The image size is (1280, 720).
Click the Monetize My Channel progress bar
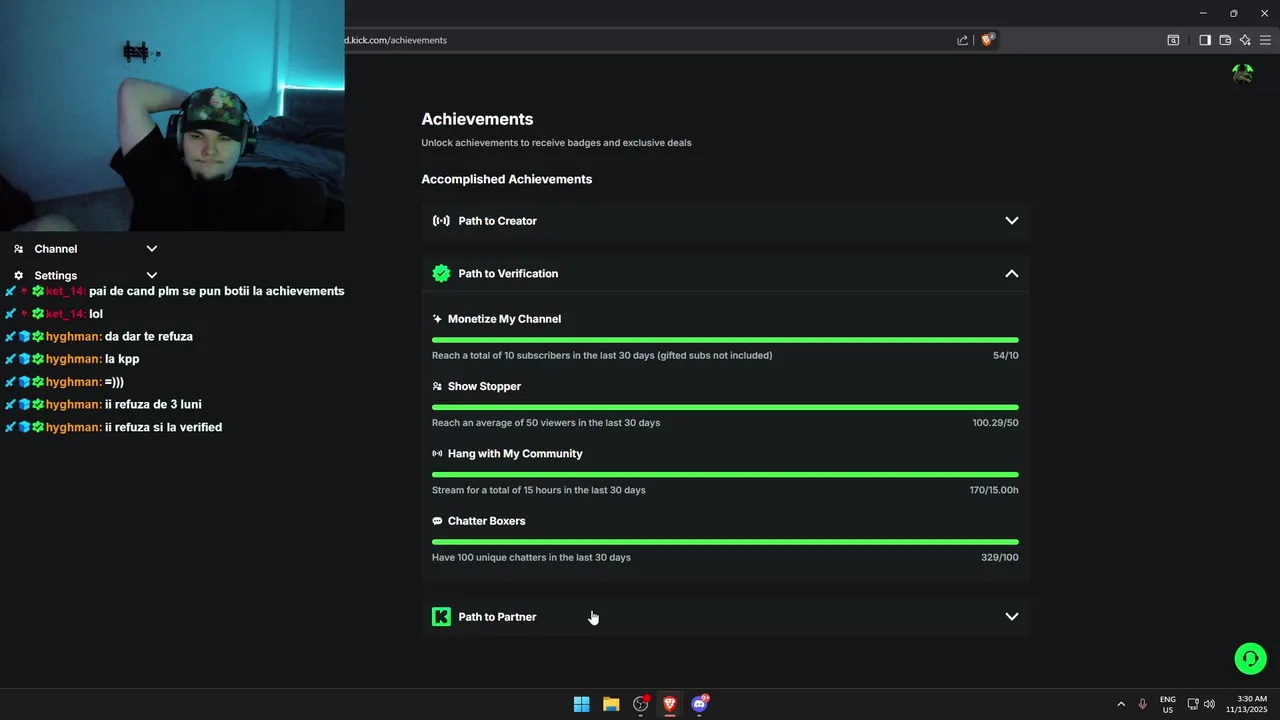tap(725, 340)
